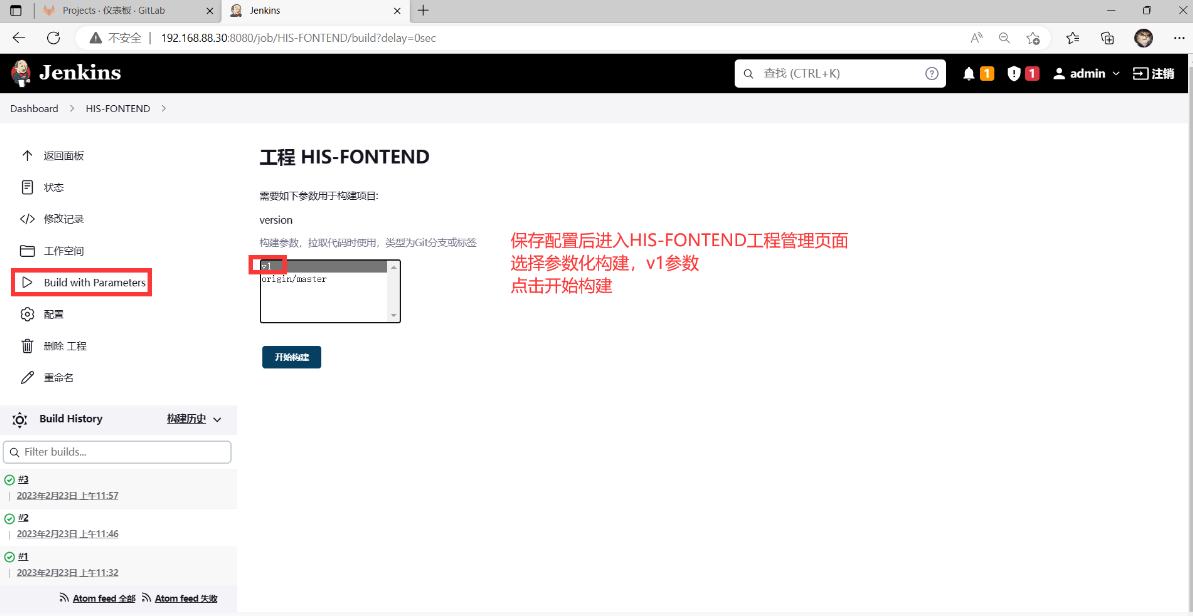Click the magnifier icon in Jenkins search box
The width and height of the screenshot is (1193, 616).
click(x=749, y=74)
